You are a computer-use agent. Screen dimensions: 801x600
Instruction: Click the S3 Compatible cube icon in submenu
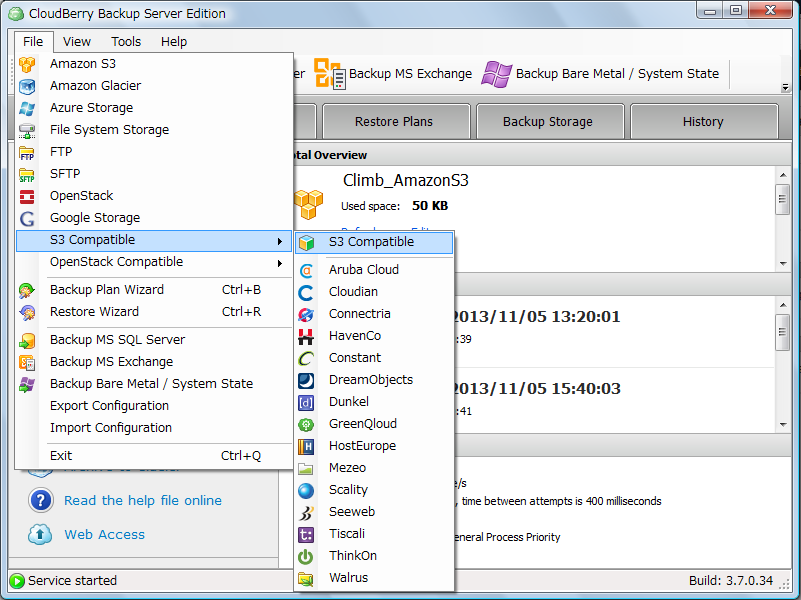[x=306, y=243]
